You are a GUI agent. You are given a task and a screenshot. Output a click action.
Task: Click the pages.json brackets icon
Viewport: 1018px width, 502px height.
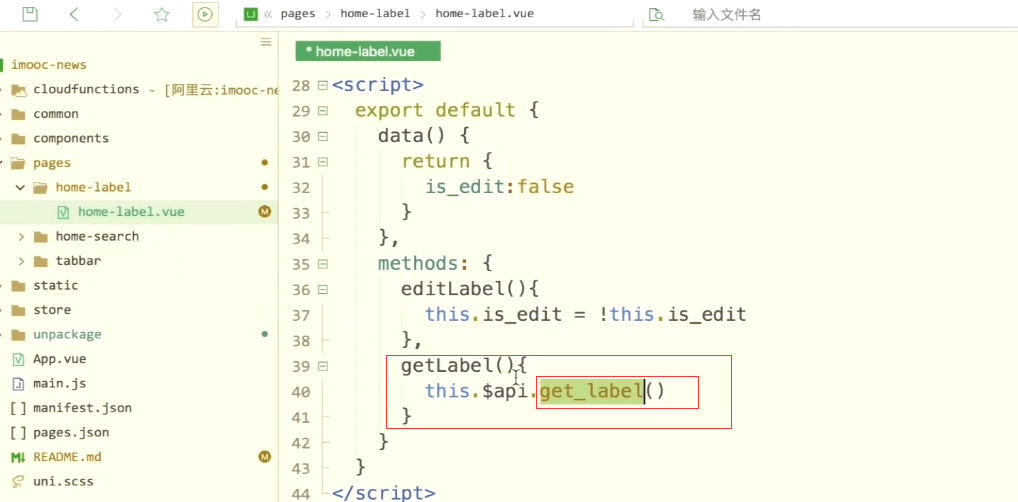pos(18,433)
